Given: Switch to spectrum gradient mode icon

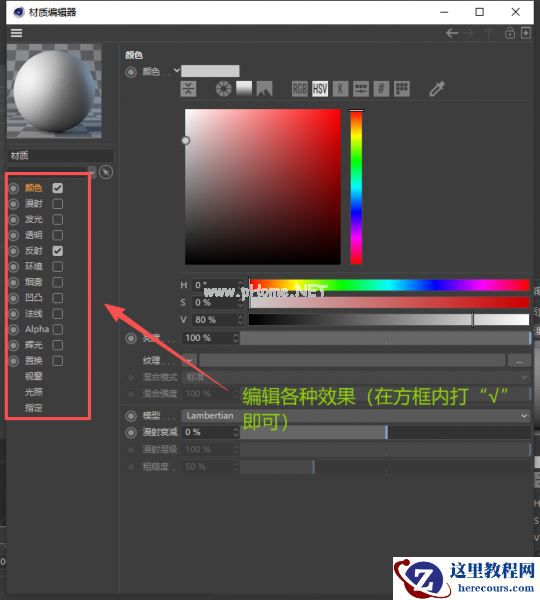Looking at the screenshot, I should tap(244, 89).
